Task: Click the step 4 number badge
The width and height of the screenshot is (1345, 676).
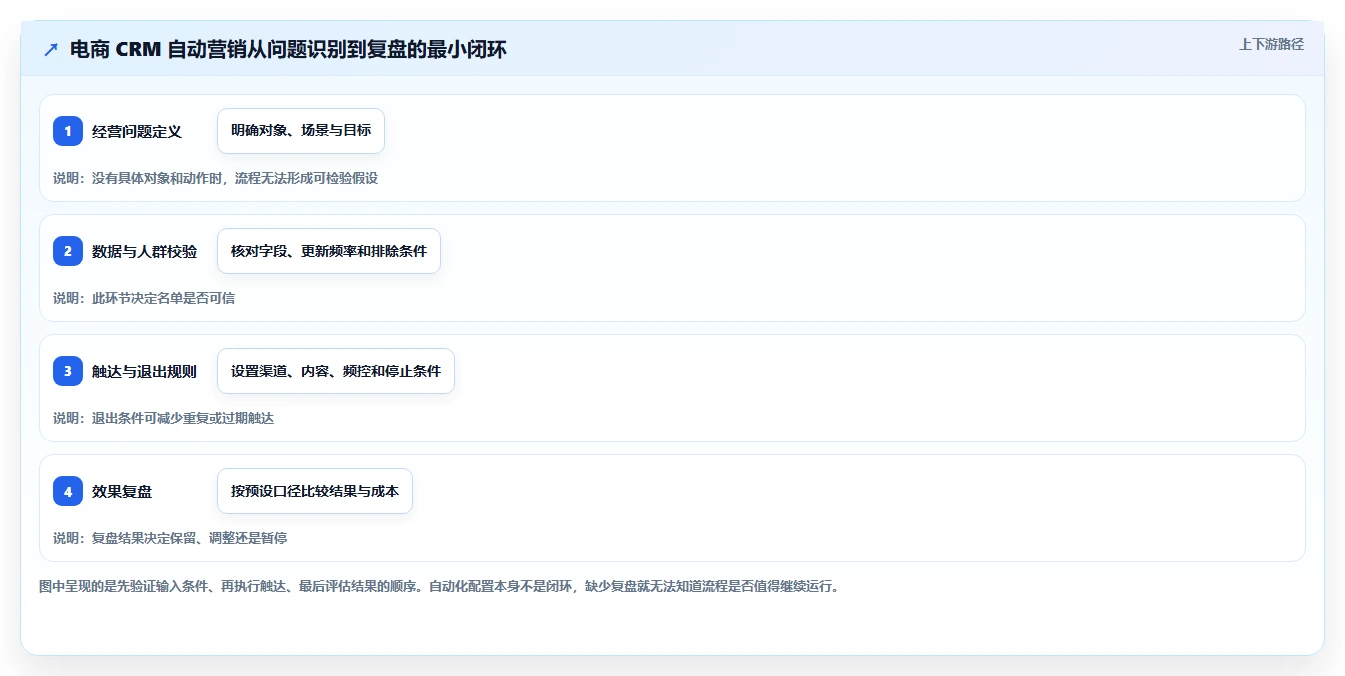Action: point(68,491)
